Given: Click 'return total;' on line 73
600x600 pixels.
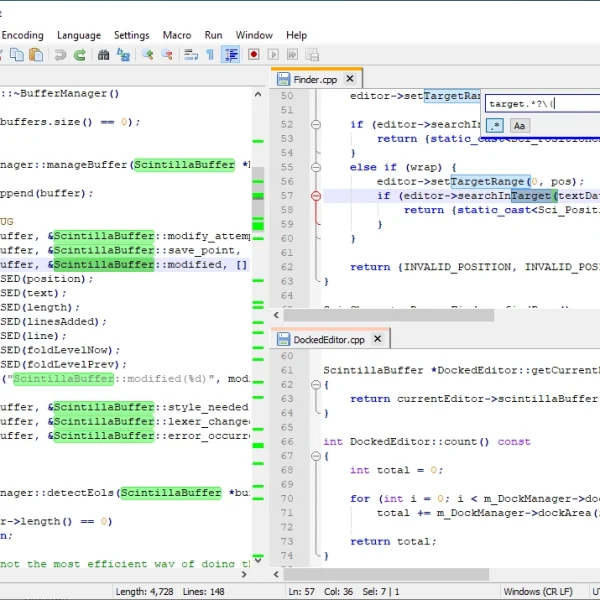Looking at the screenshot, I should [393, 541].
